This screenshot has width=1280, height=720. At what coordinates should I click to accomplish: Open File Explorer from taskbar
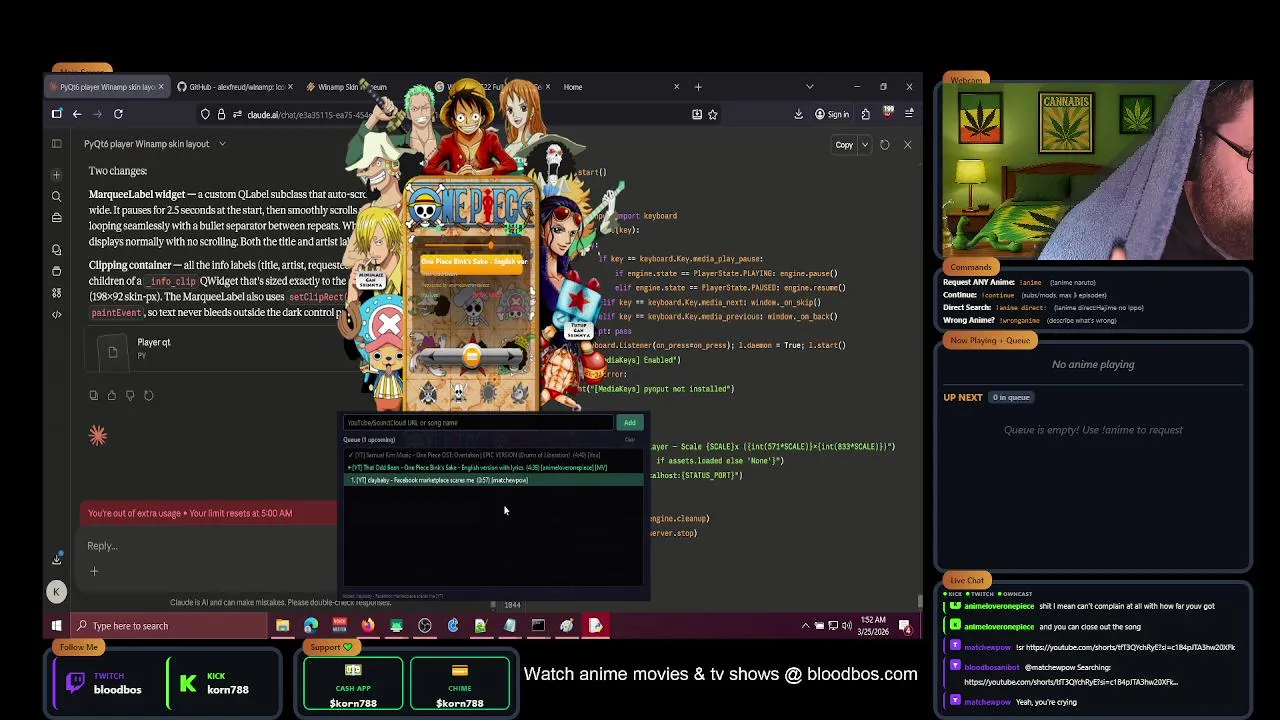(x=283, y=626)
